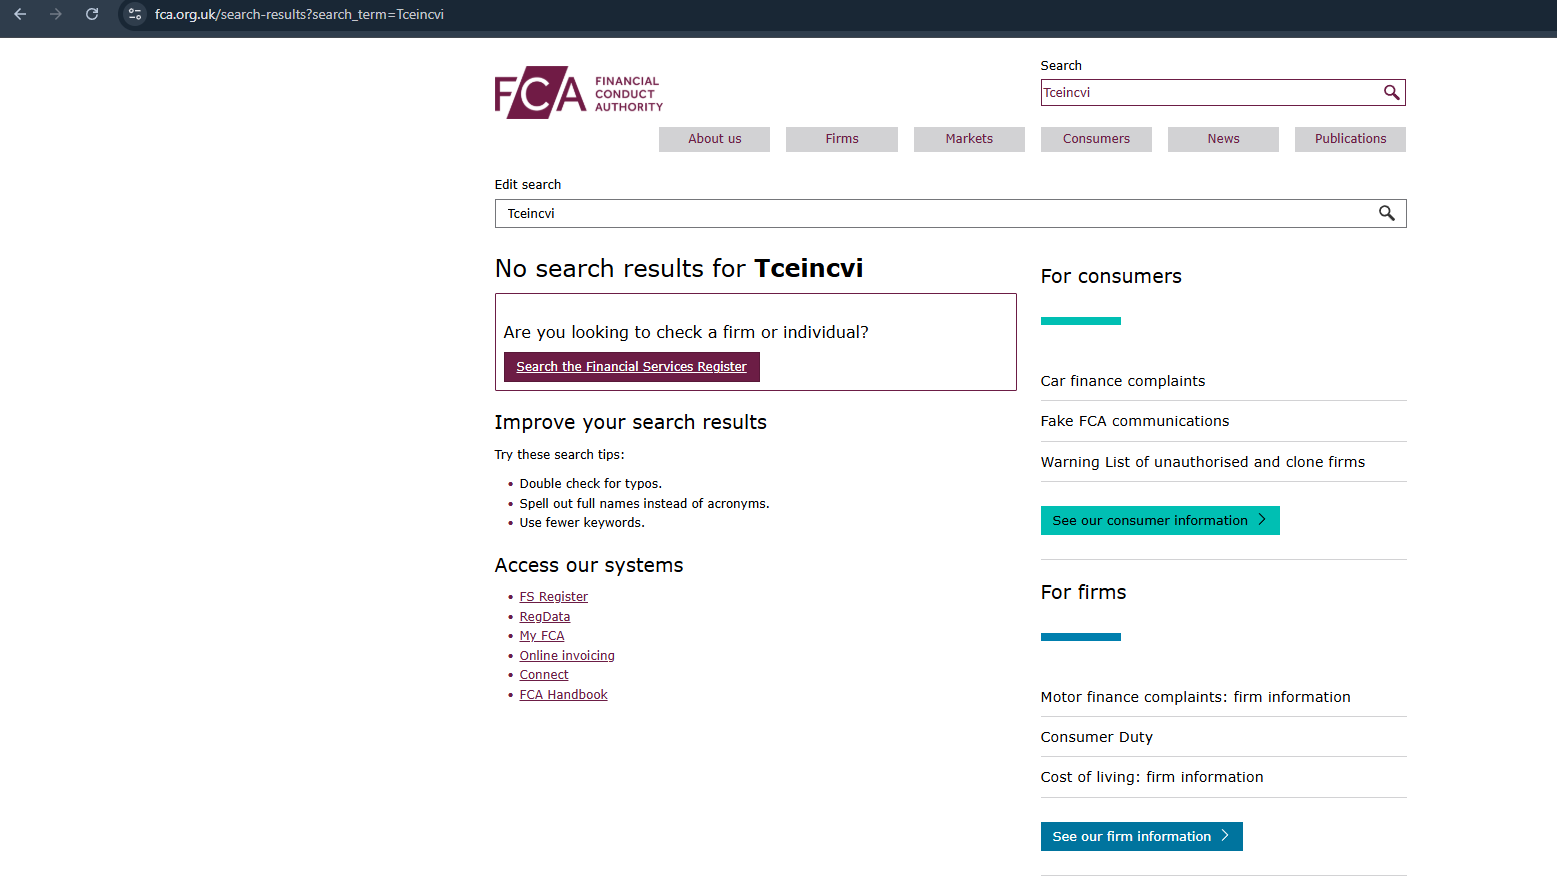Image resolution: width=1557 pixels, height=881 pixels.
Task: Open the Firms menu
Action: click(x=842, y=139)
